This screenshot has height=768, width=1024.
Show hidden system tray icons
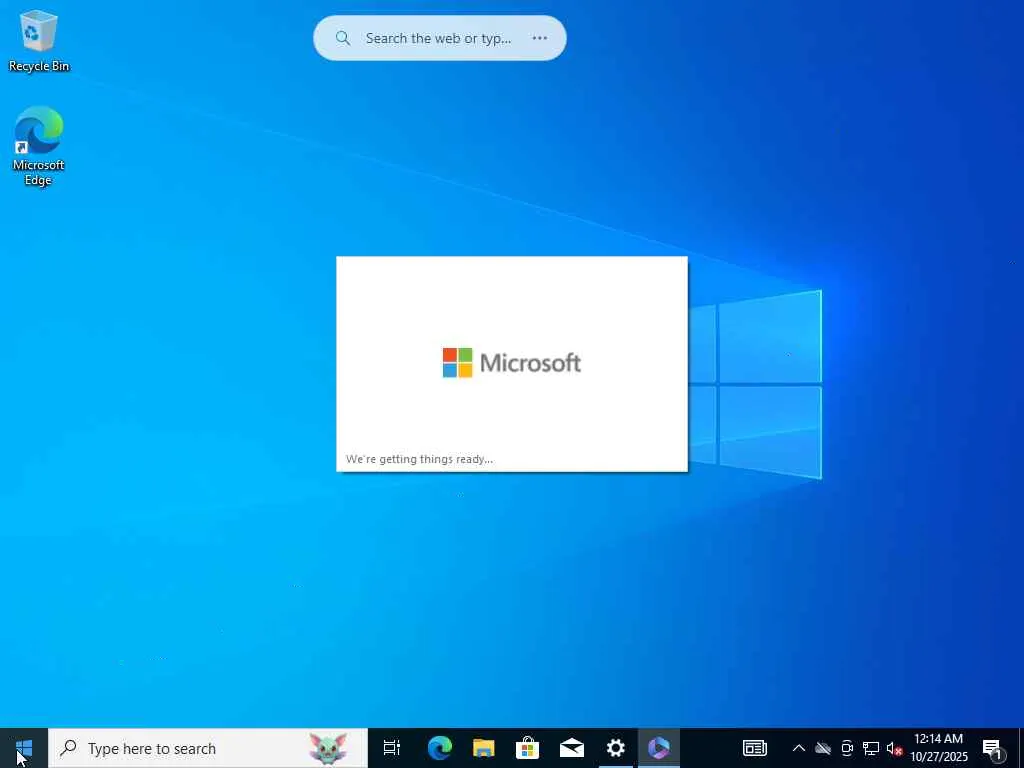(x=799, y=748)
